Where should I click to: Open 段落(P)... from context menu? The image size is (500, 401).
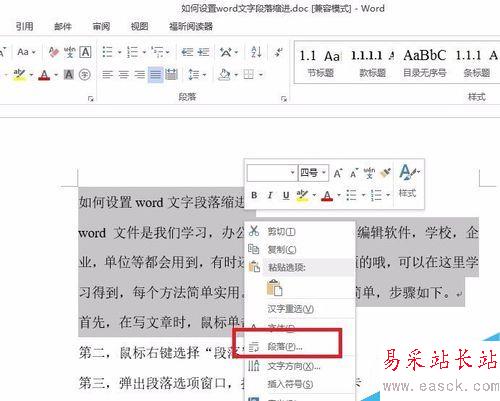(300, 347)
